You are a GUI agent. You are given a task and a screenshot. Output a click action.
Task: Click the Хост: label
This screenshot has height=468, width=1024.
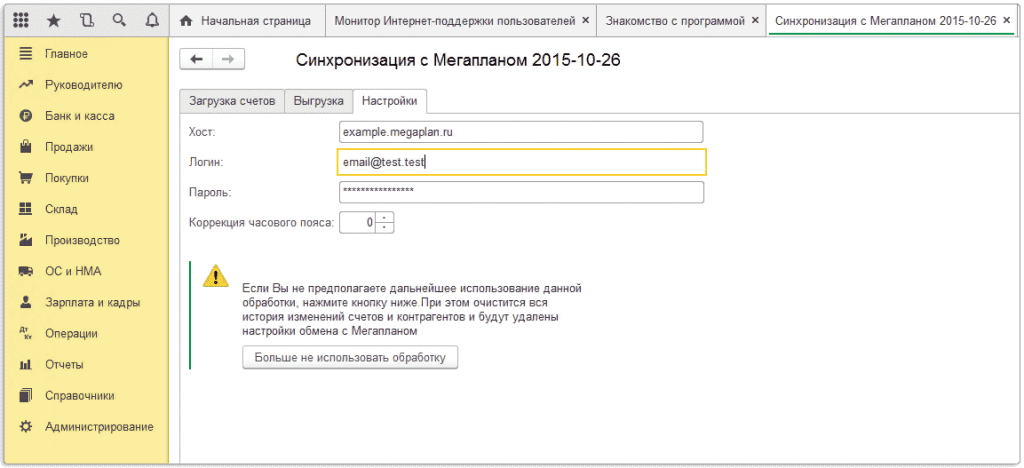click(202, 133)
